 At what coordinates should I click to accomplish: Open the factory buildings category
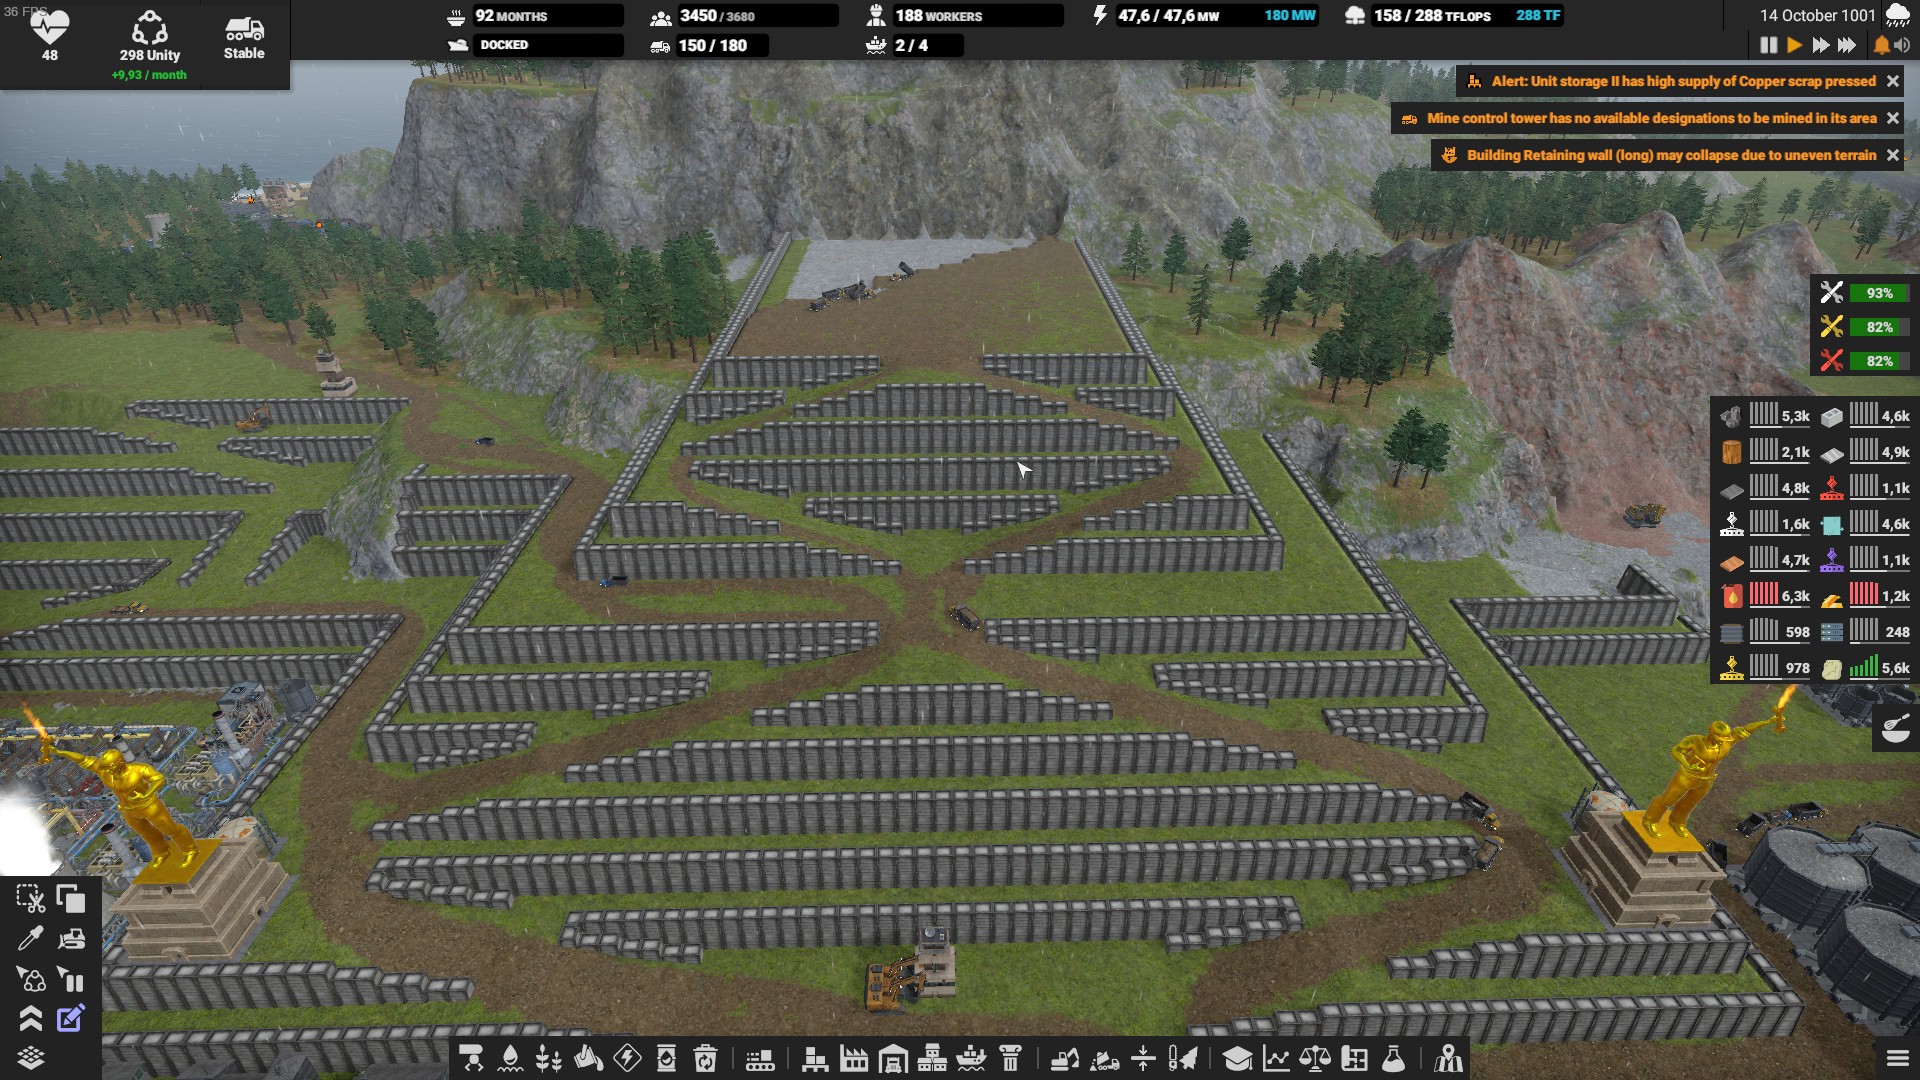tap(854, 1058)
